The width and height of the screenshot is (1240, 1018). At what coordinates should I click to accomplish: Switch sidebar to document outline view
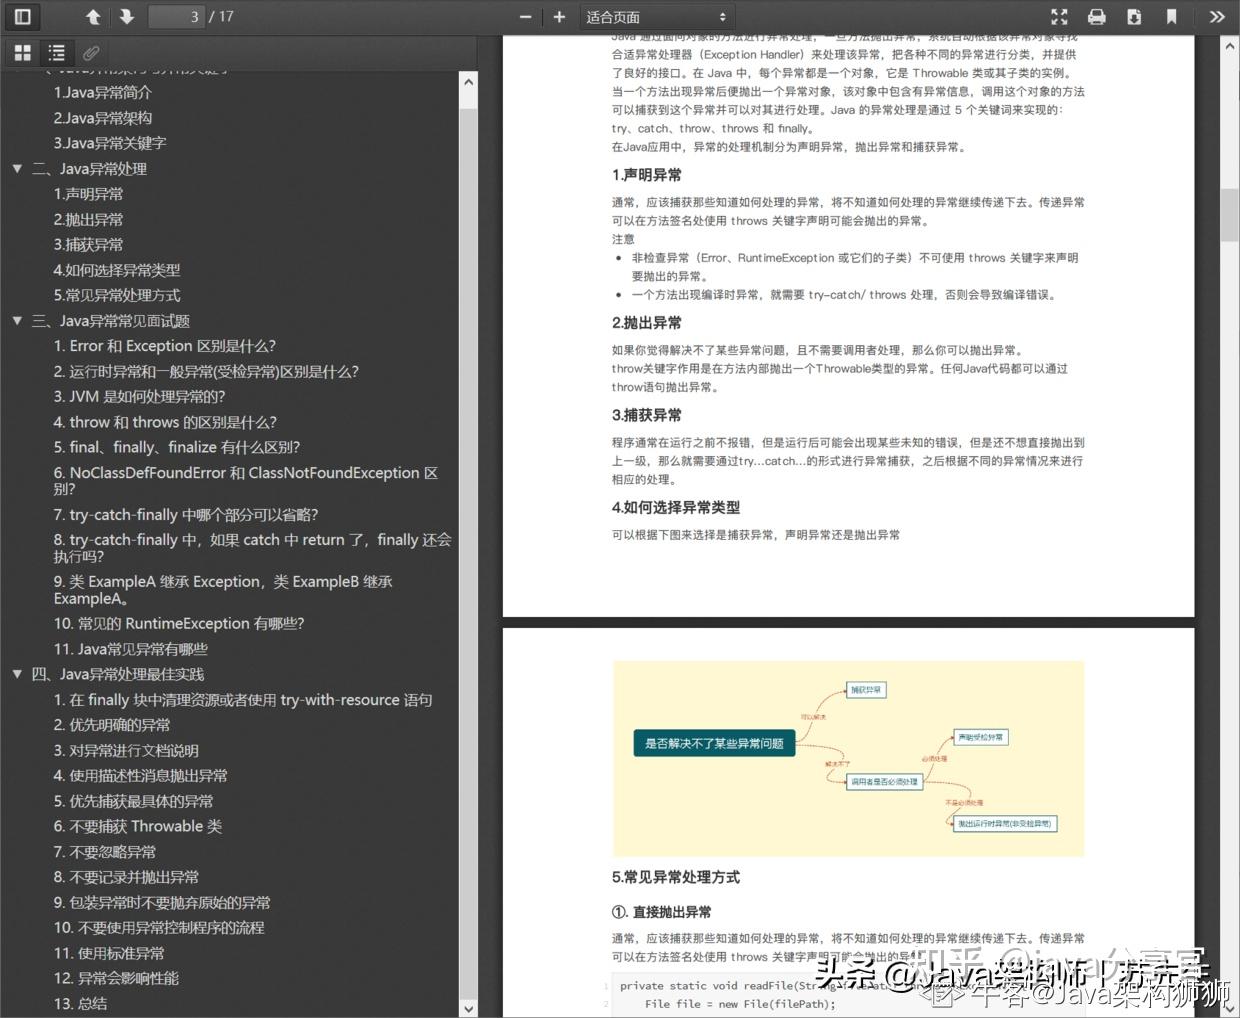pos(56,52)
